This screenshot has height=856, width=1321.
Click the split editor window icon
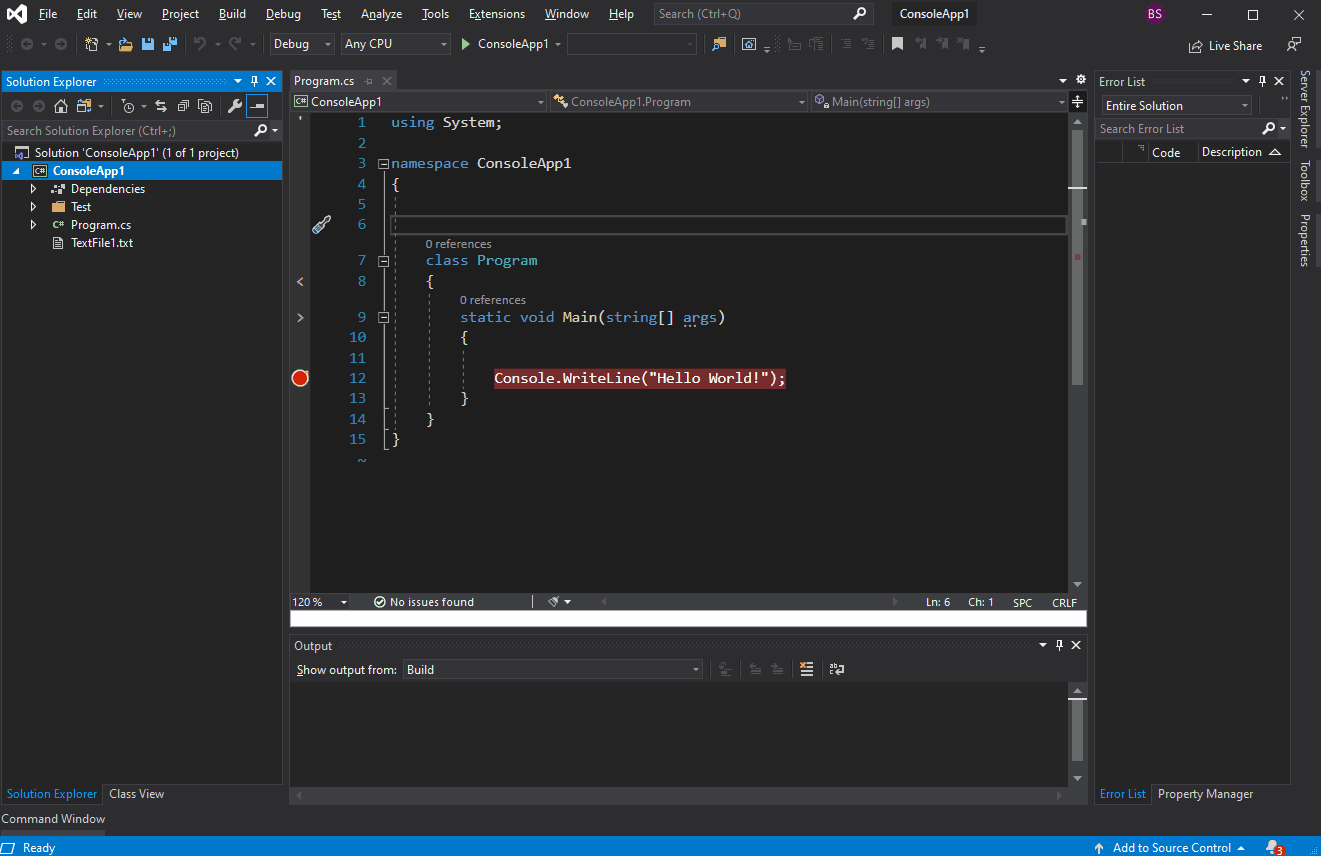click(x=1077, y=101)
